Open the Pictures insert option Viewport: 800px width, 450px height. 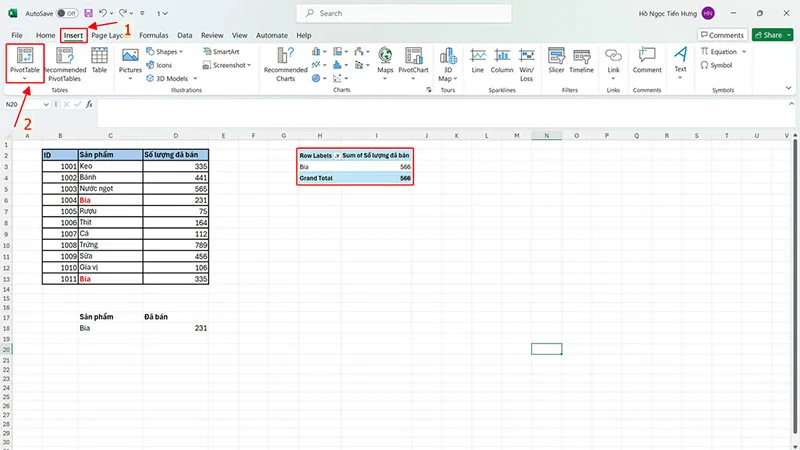[x=130, y=64]
